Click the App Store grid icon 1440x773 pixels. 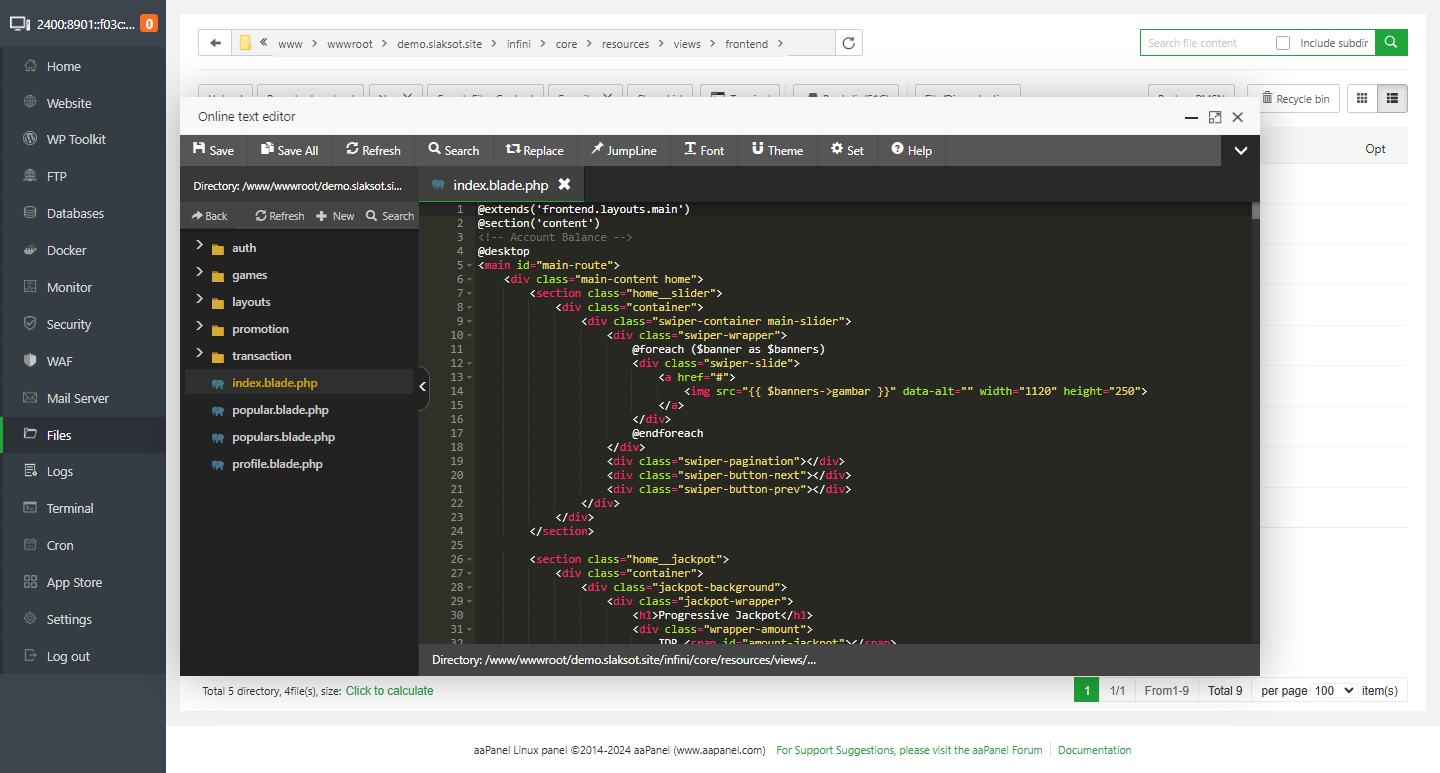(x=29, y=582)
